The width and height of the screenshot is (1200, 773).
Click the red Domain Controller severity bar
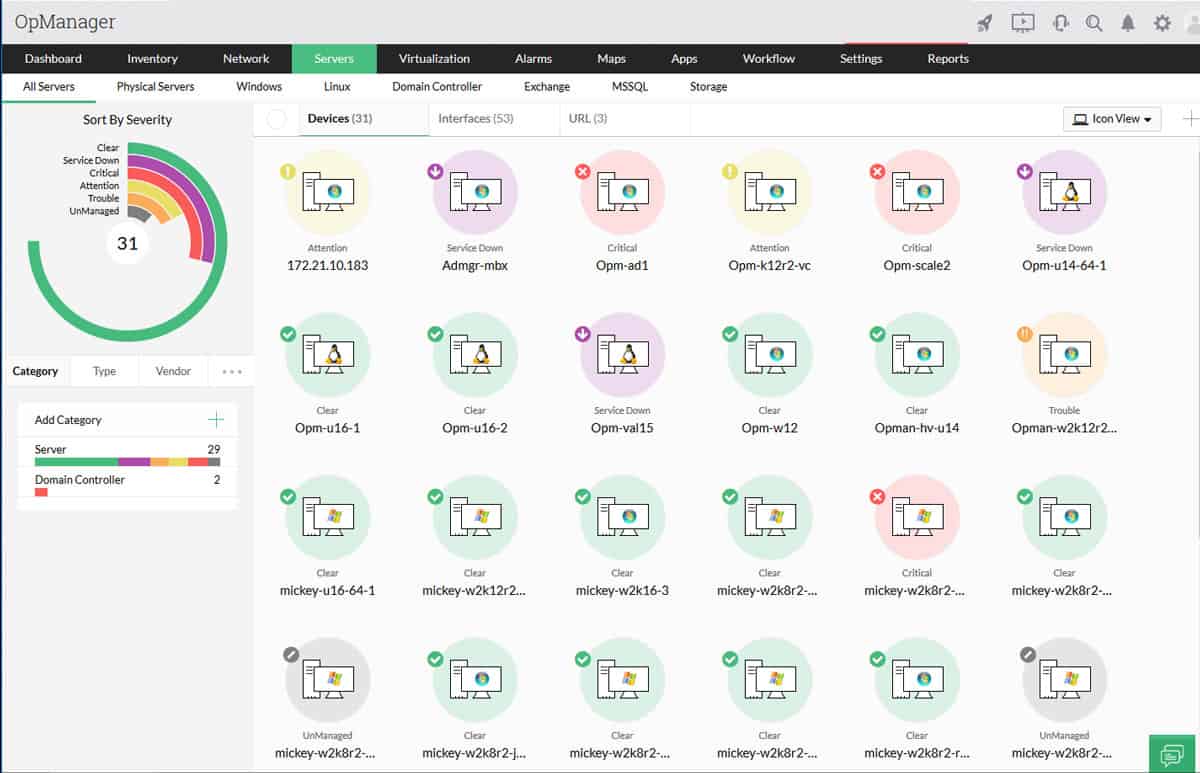click(41, 492)
